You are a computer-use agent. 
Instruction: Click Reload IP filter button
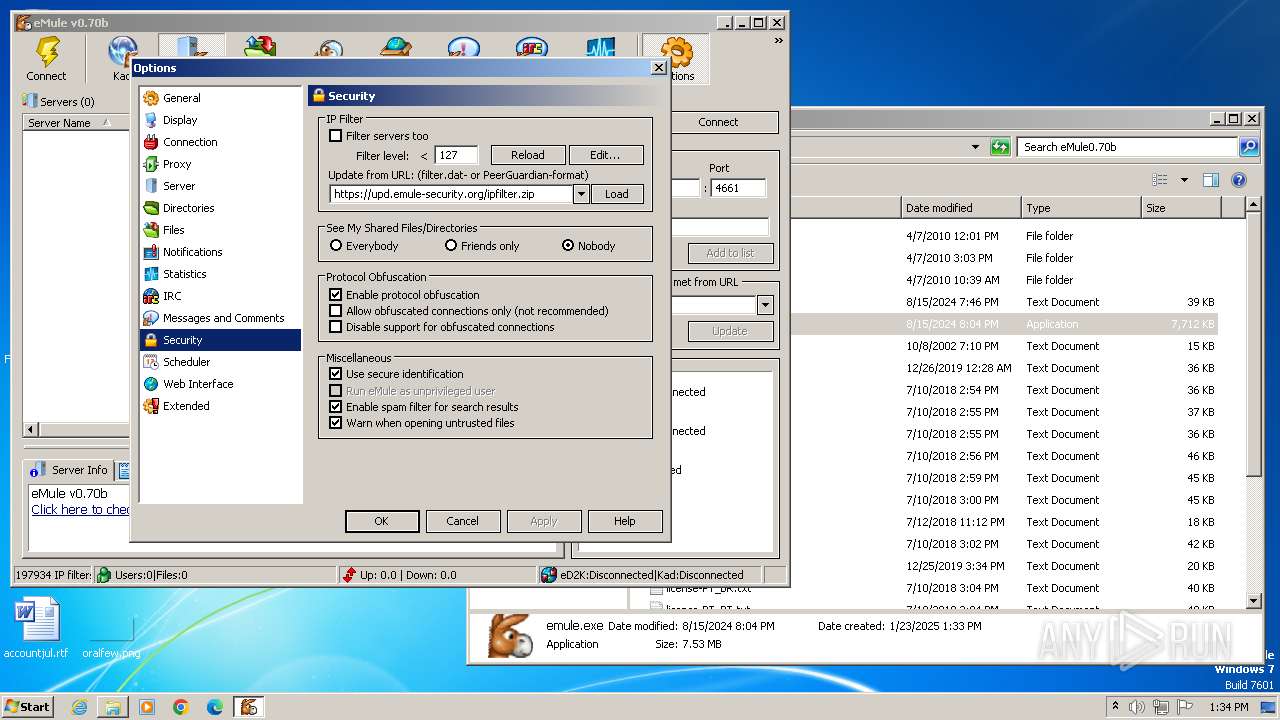pos(528,155)
